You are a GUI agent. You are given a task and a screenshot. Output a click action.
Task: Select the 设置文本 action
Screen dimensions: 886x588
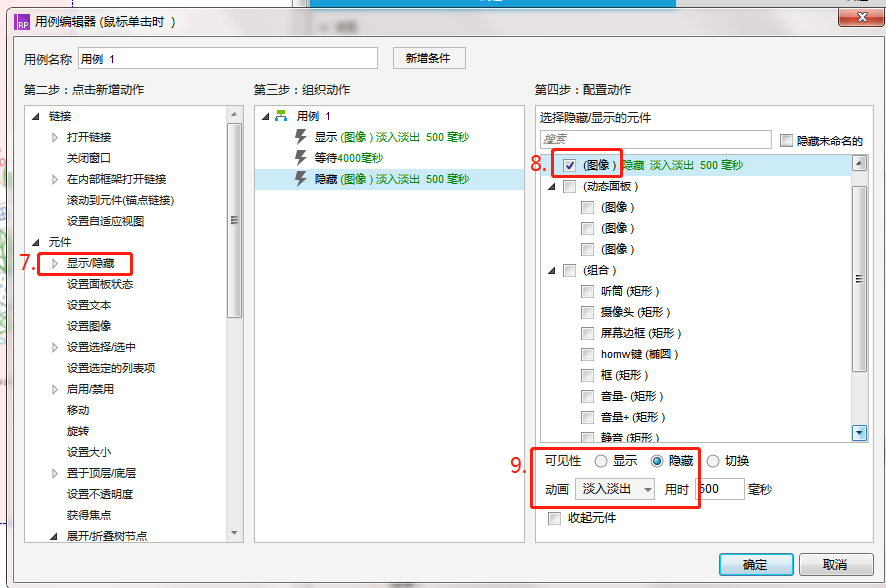tap(89, 305)
